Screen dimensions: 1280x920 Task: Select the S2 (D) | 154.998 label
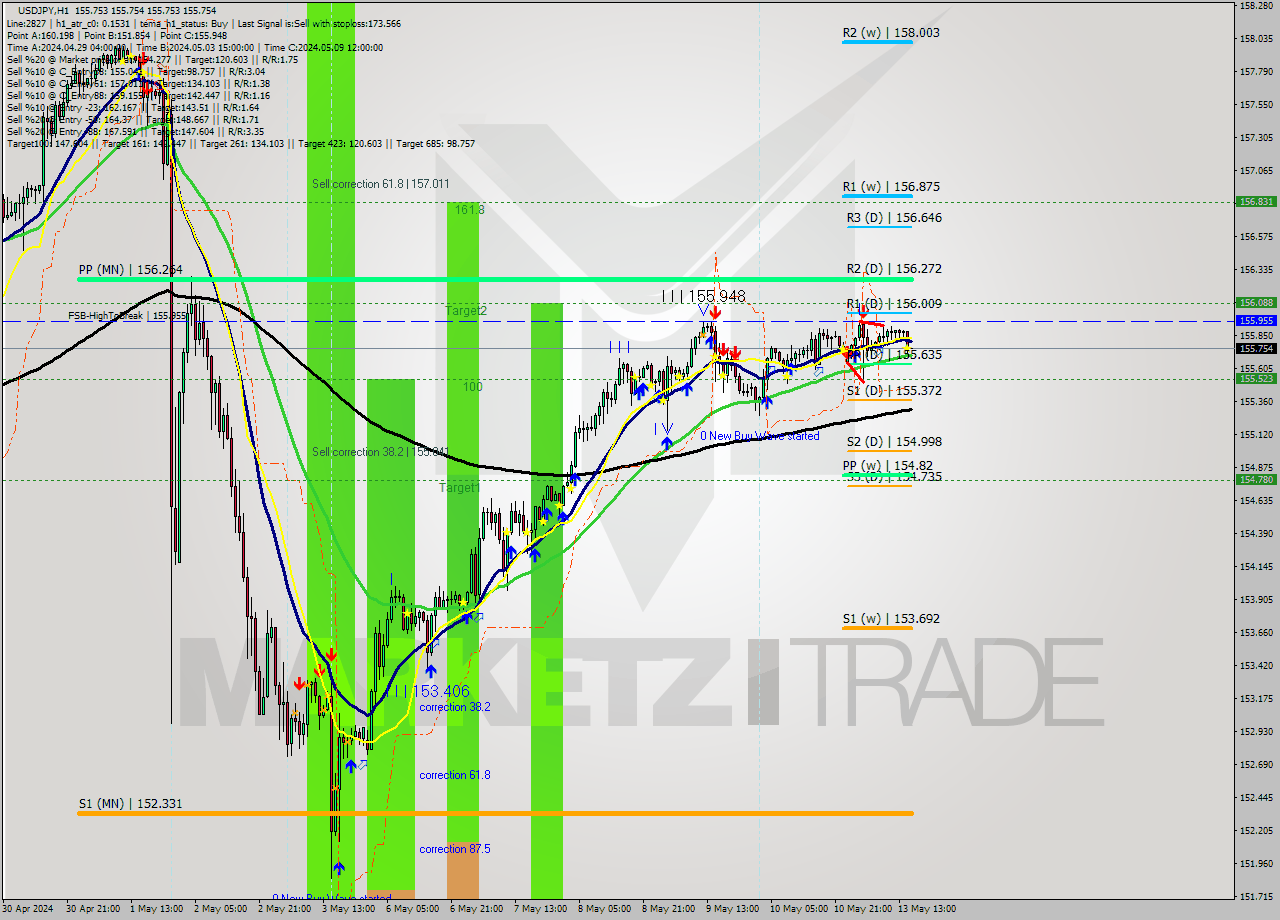point(894,442)
